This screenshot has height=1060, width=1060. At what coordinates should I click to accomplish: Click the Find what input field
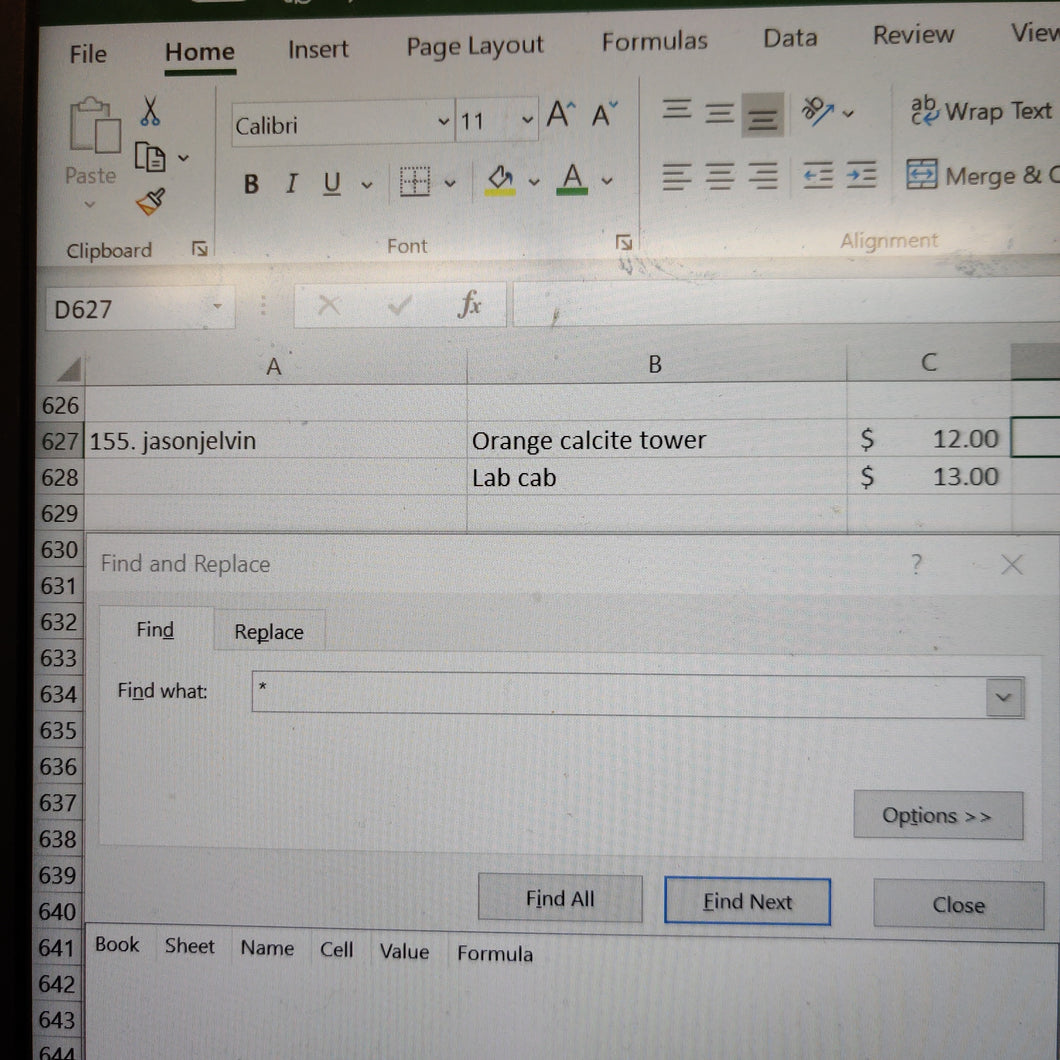coord(619,694)
